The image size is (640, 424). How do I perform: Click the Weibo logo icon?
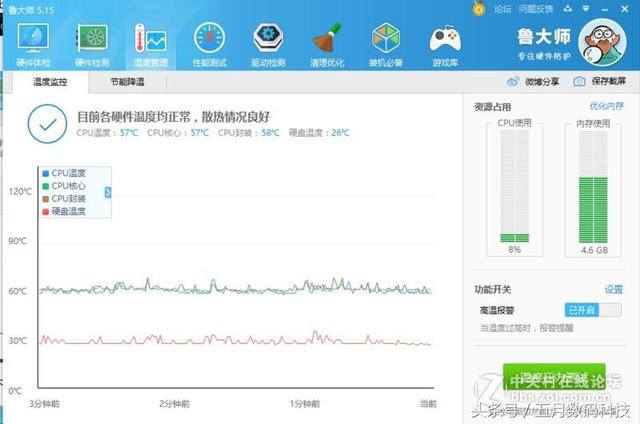(513, 82)
